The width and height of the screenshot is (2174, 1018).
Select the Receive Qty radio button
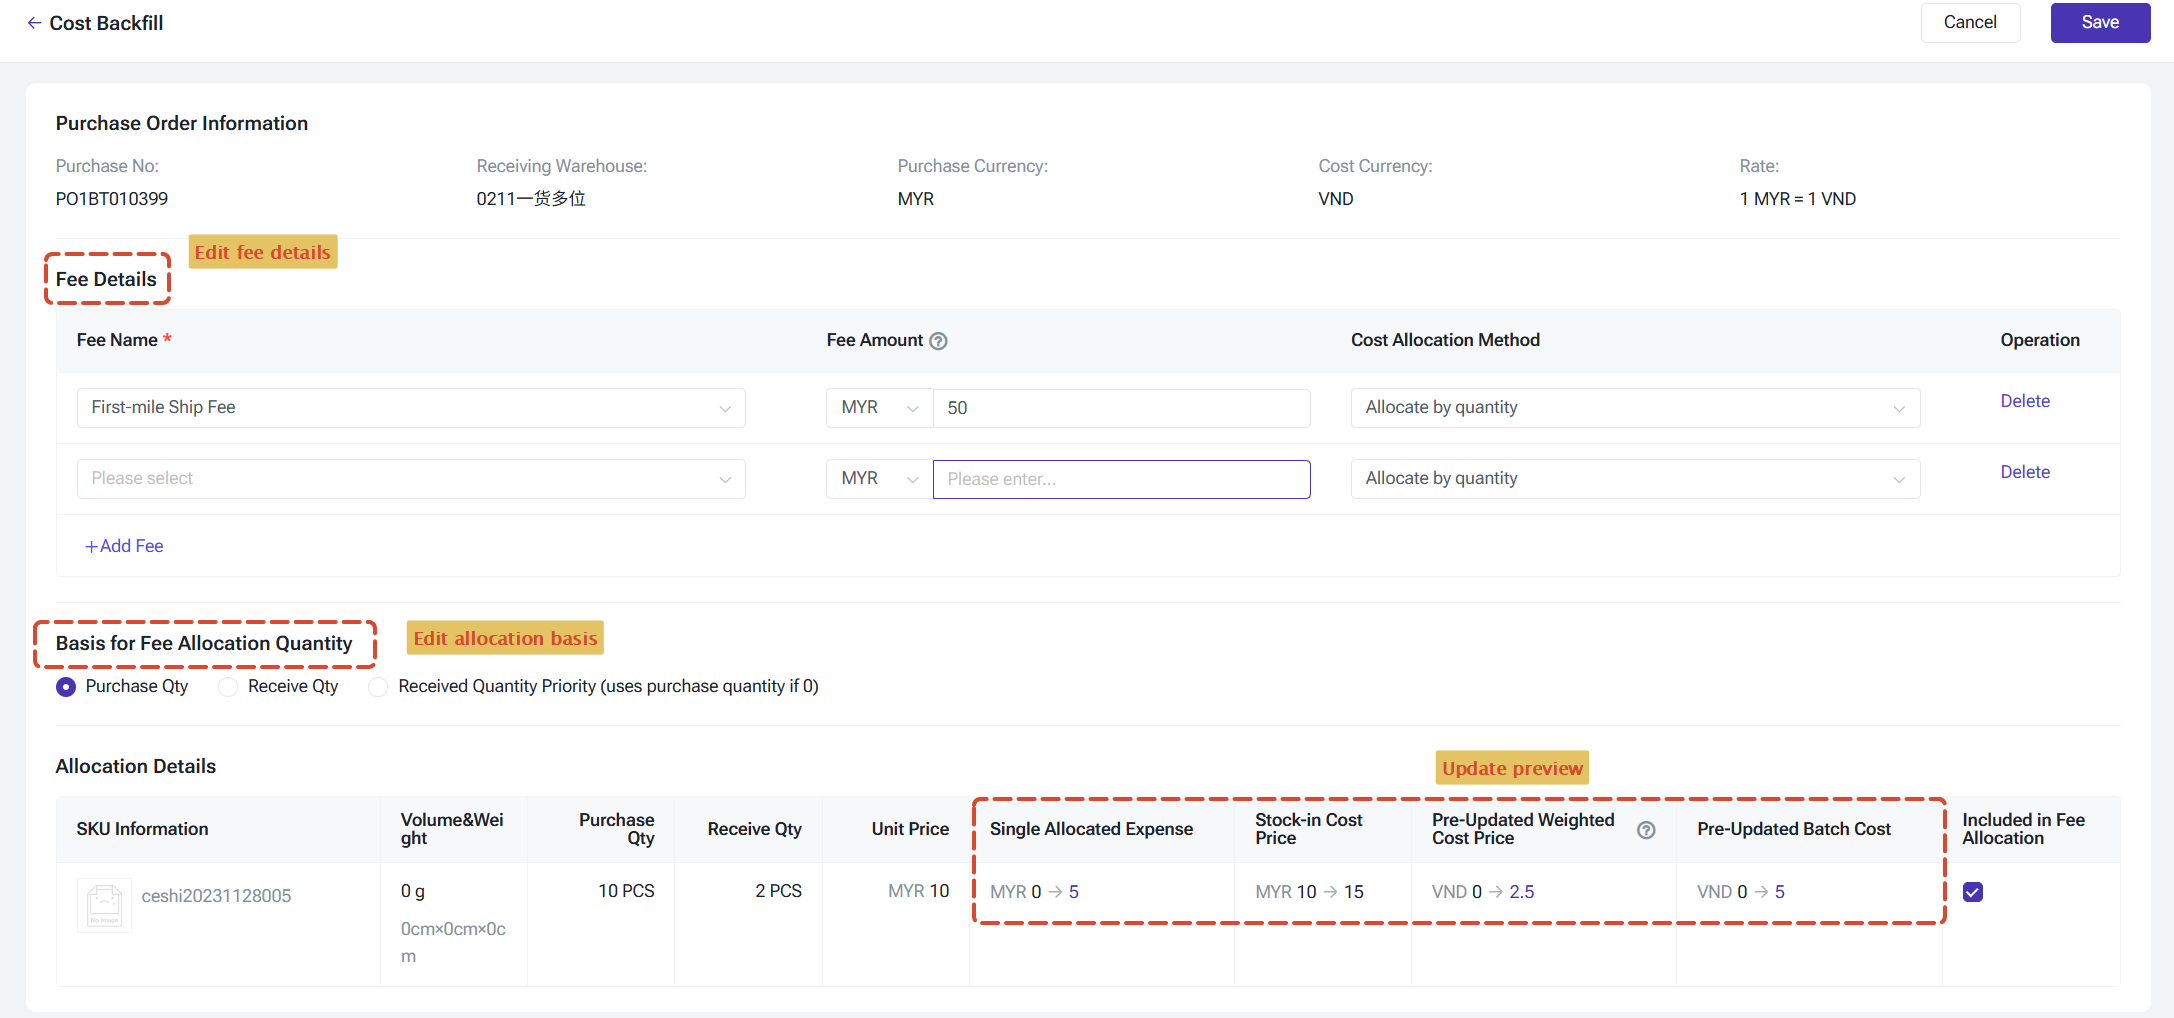point(228,687)
